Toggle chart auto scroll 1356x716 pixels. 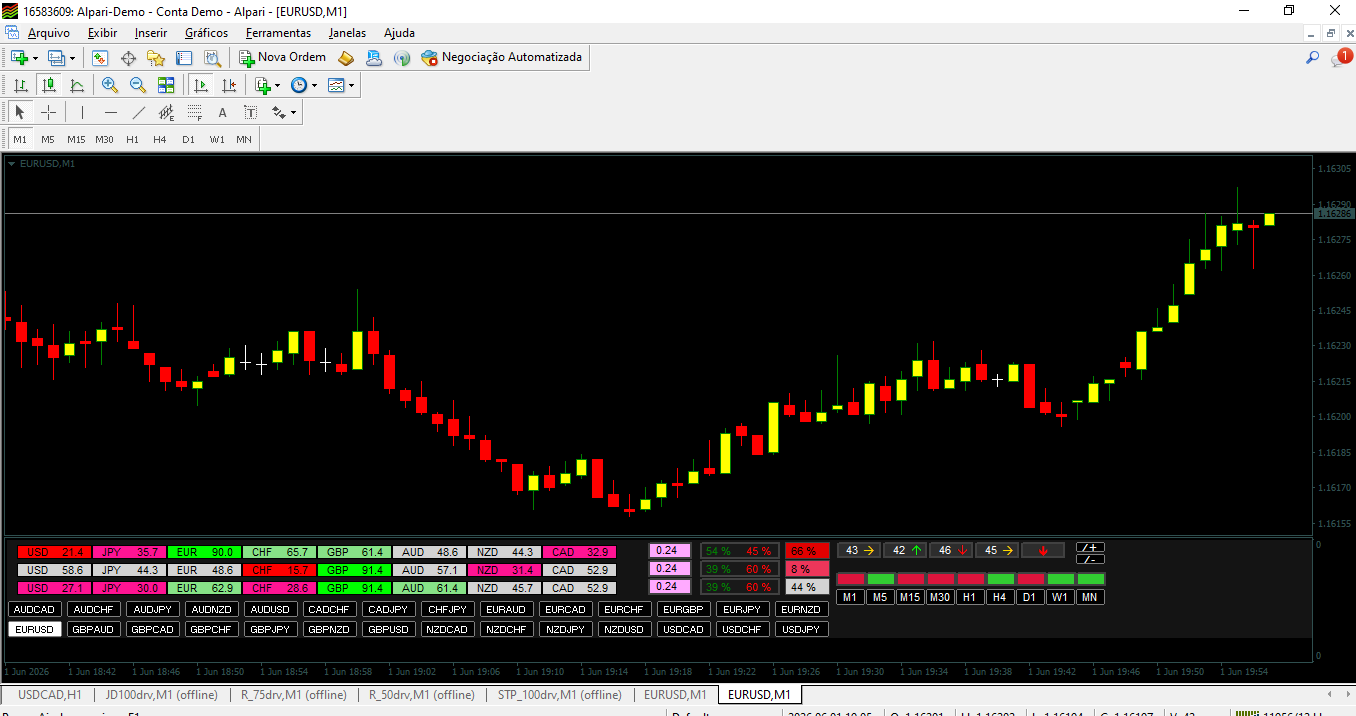coord(201,85)
